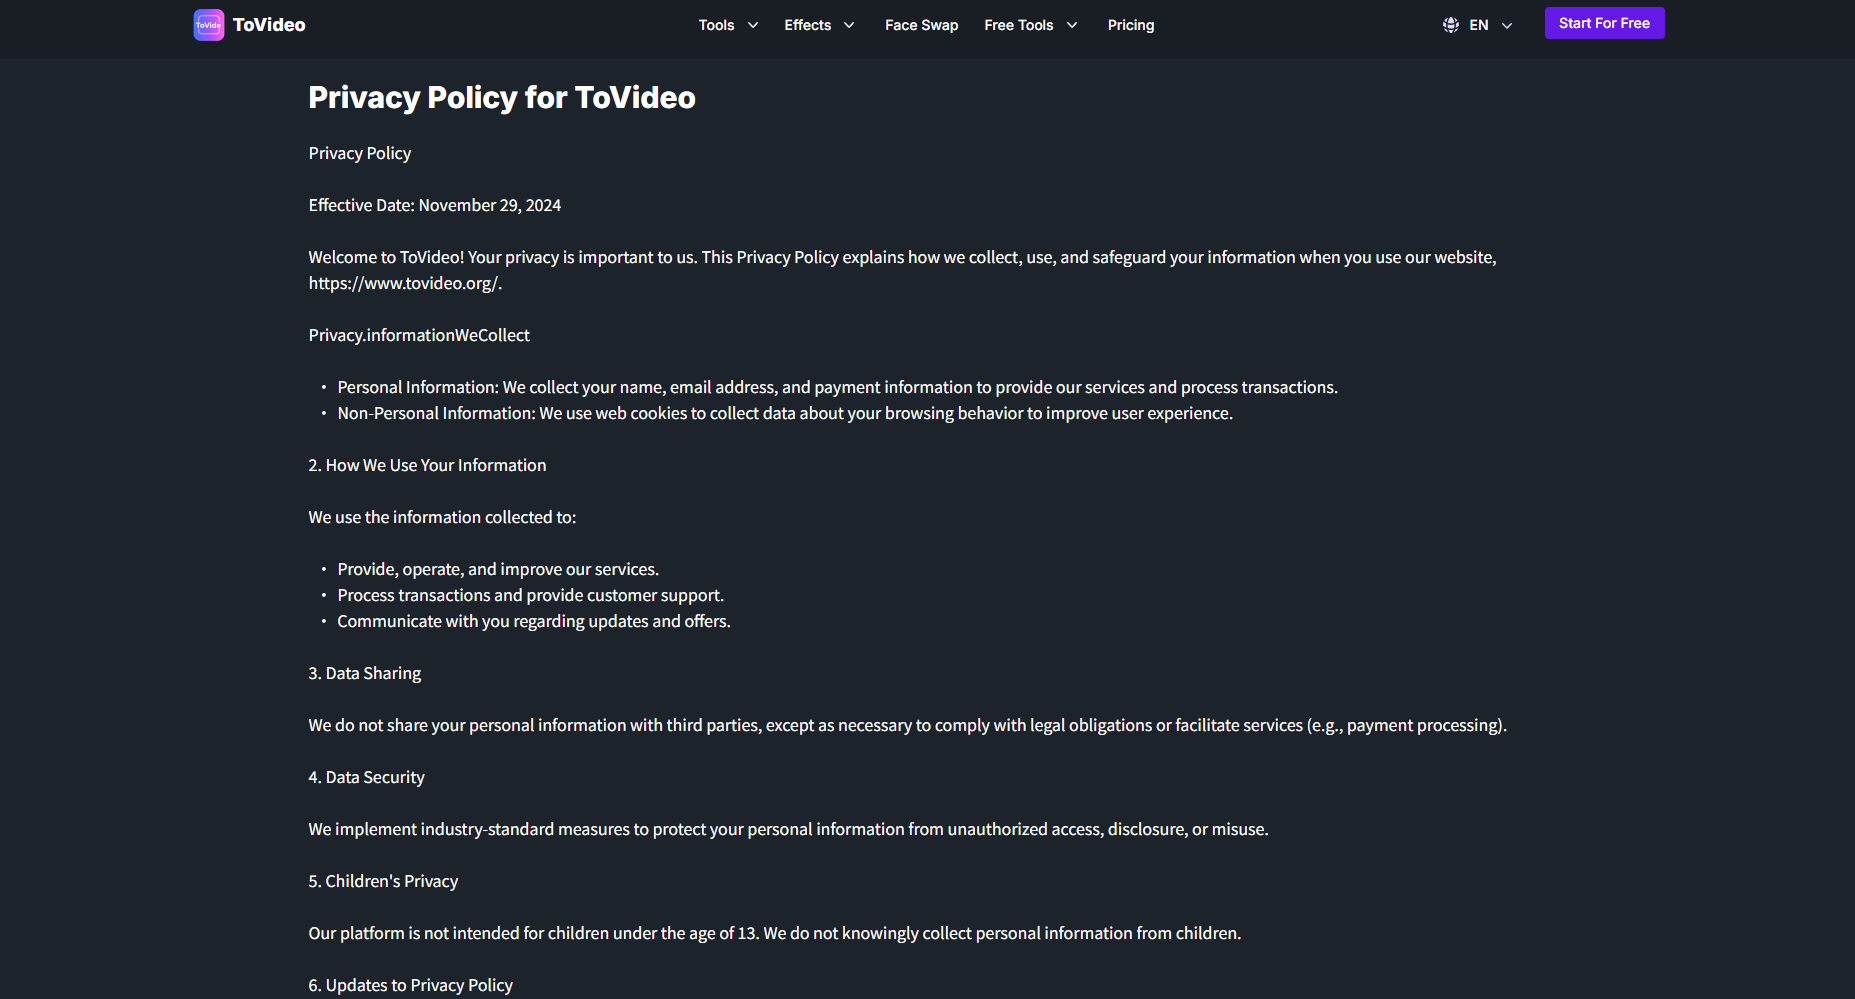Click the tovideo.org URL text
This screenshot has height=999, width=1855.
403,283
